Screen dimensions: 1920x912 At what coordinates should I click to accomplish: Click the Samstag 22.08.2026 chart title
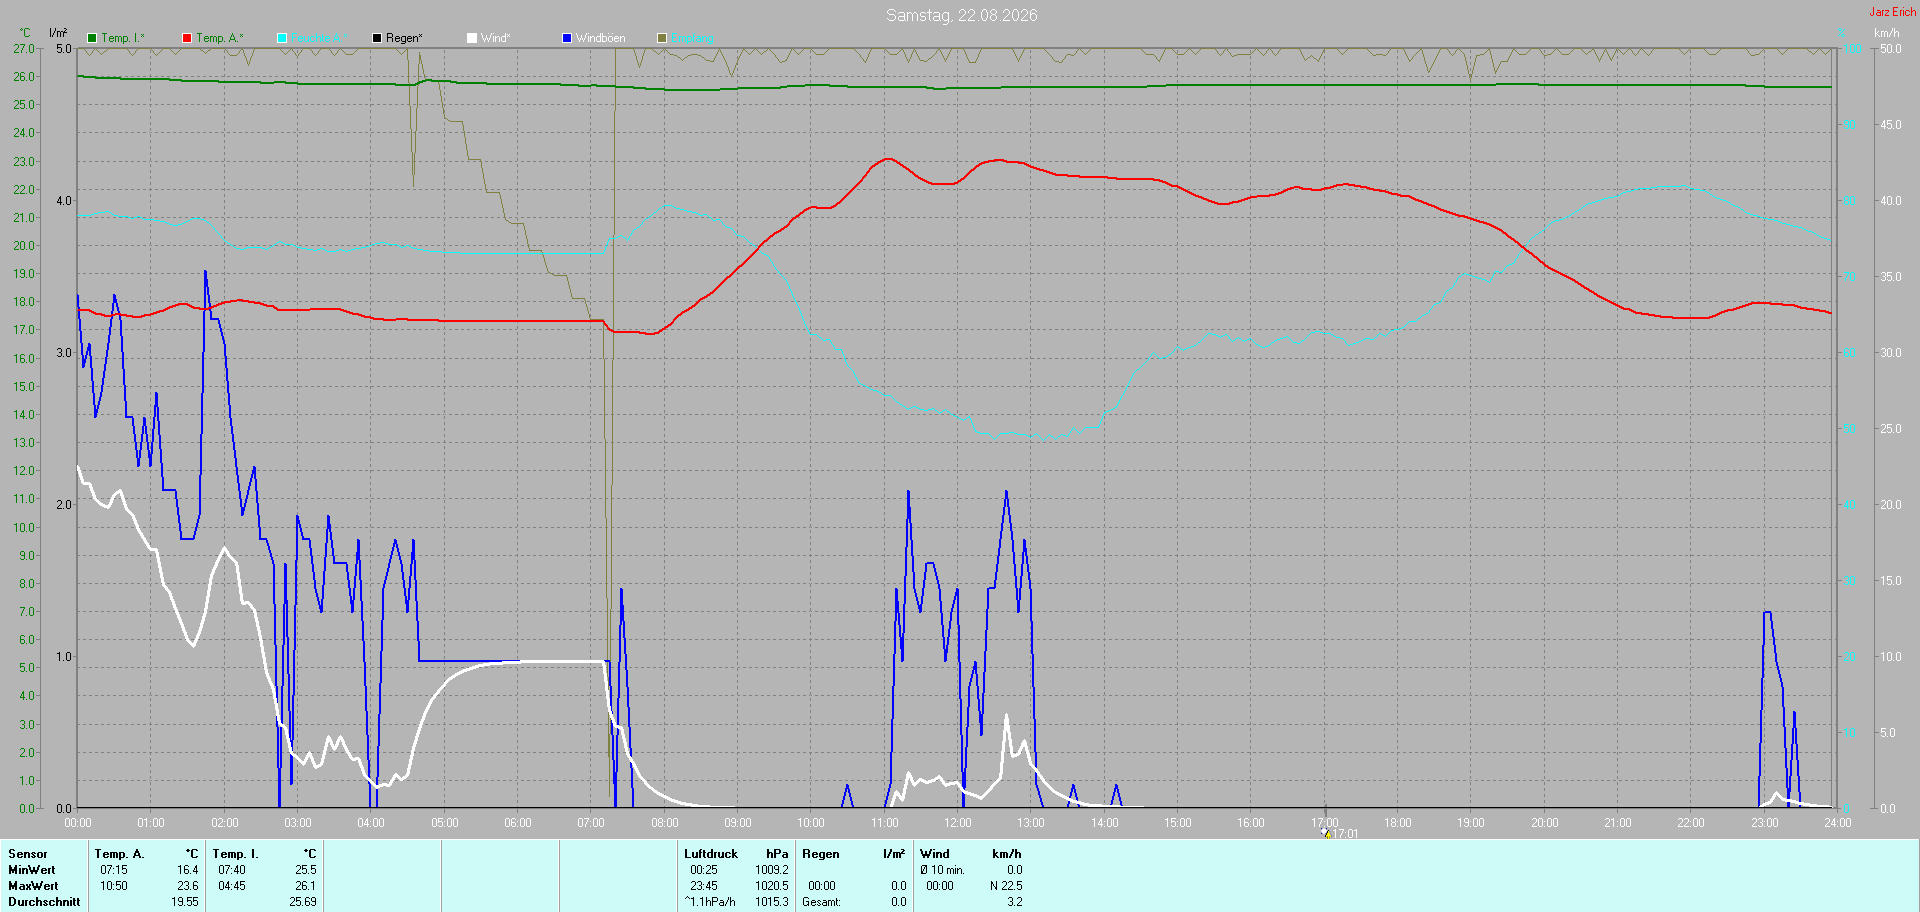click(x=961, y=15)
